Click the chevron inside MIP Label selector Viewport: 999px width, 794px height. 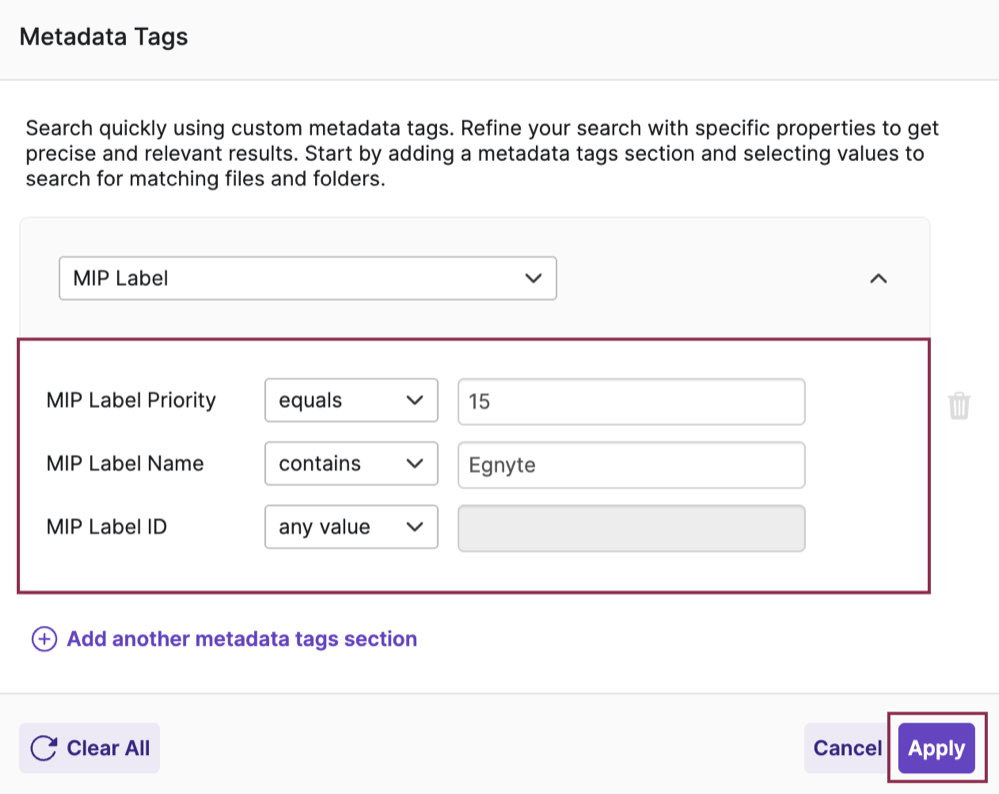tap(533, 278)
